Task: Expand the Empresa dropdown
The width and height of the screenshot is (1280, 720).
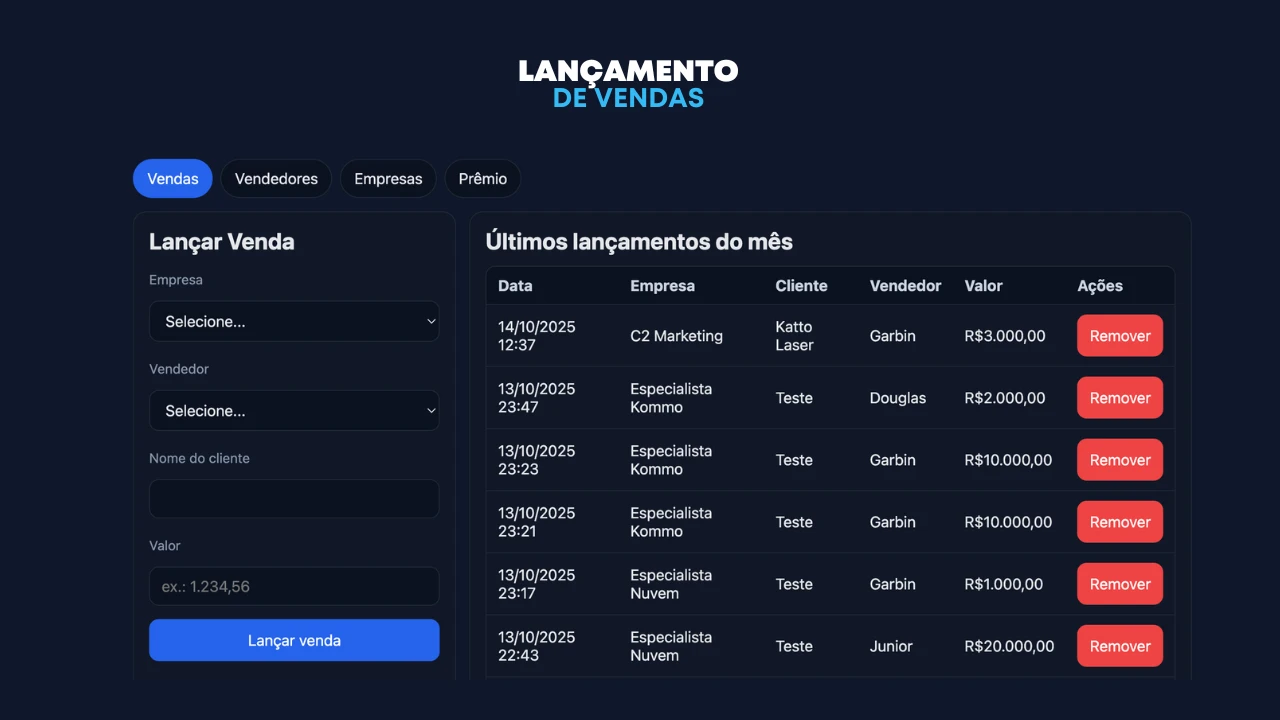Action: 294,322
